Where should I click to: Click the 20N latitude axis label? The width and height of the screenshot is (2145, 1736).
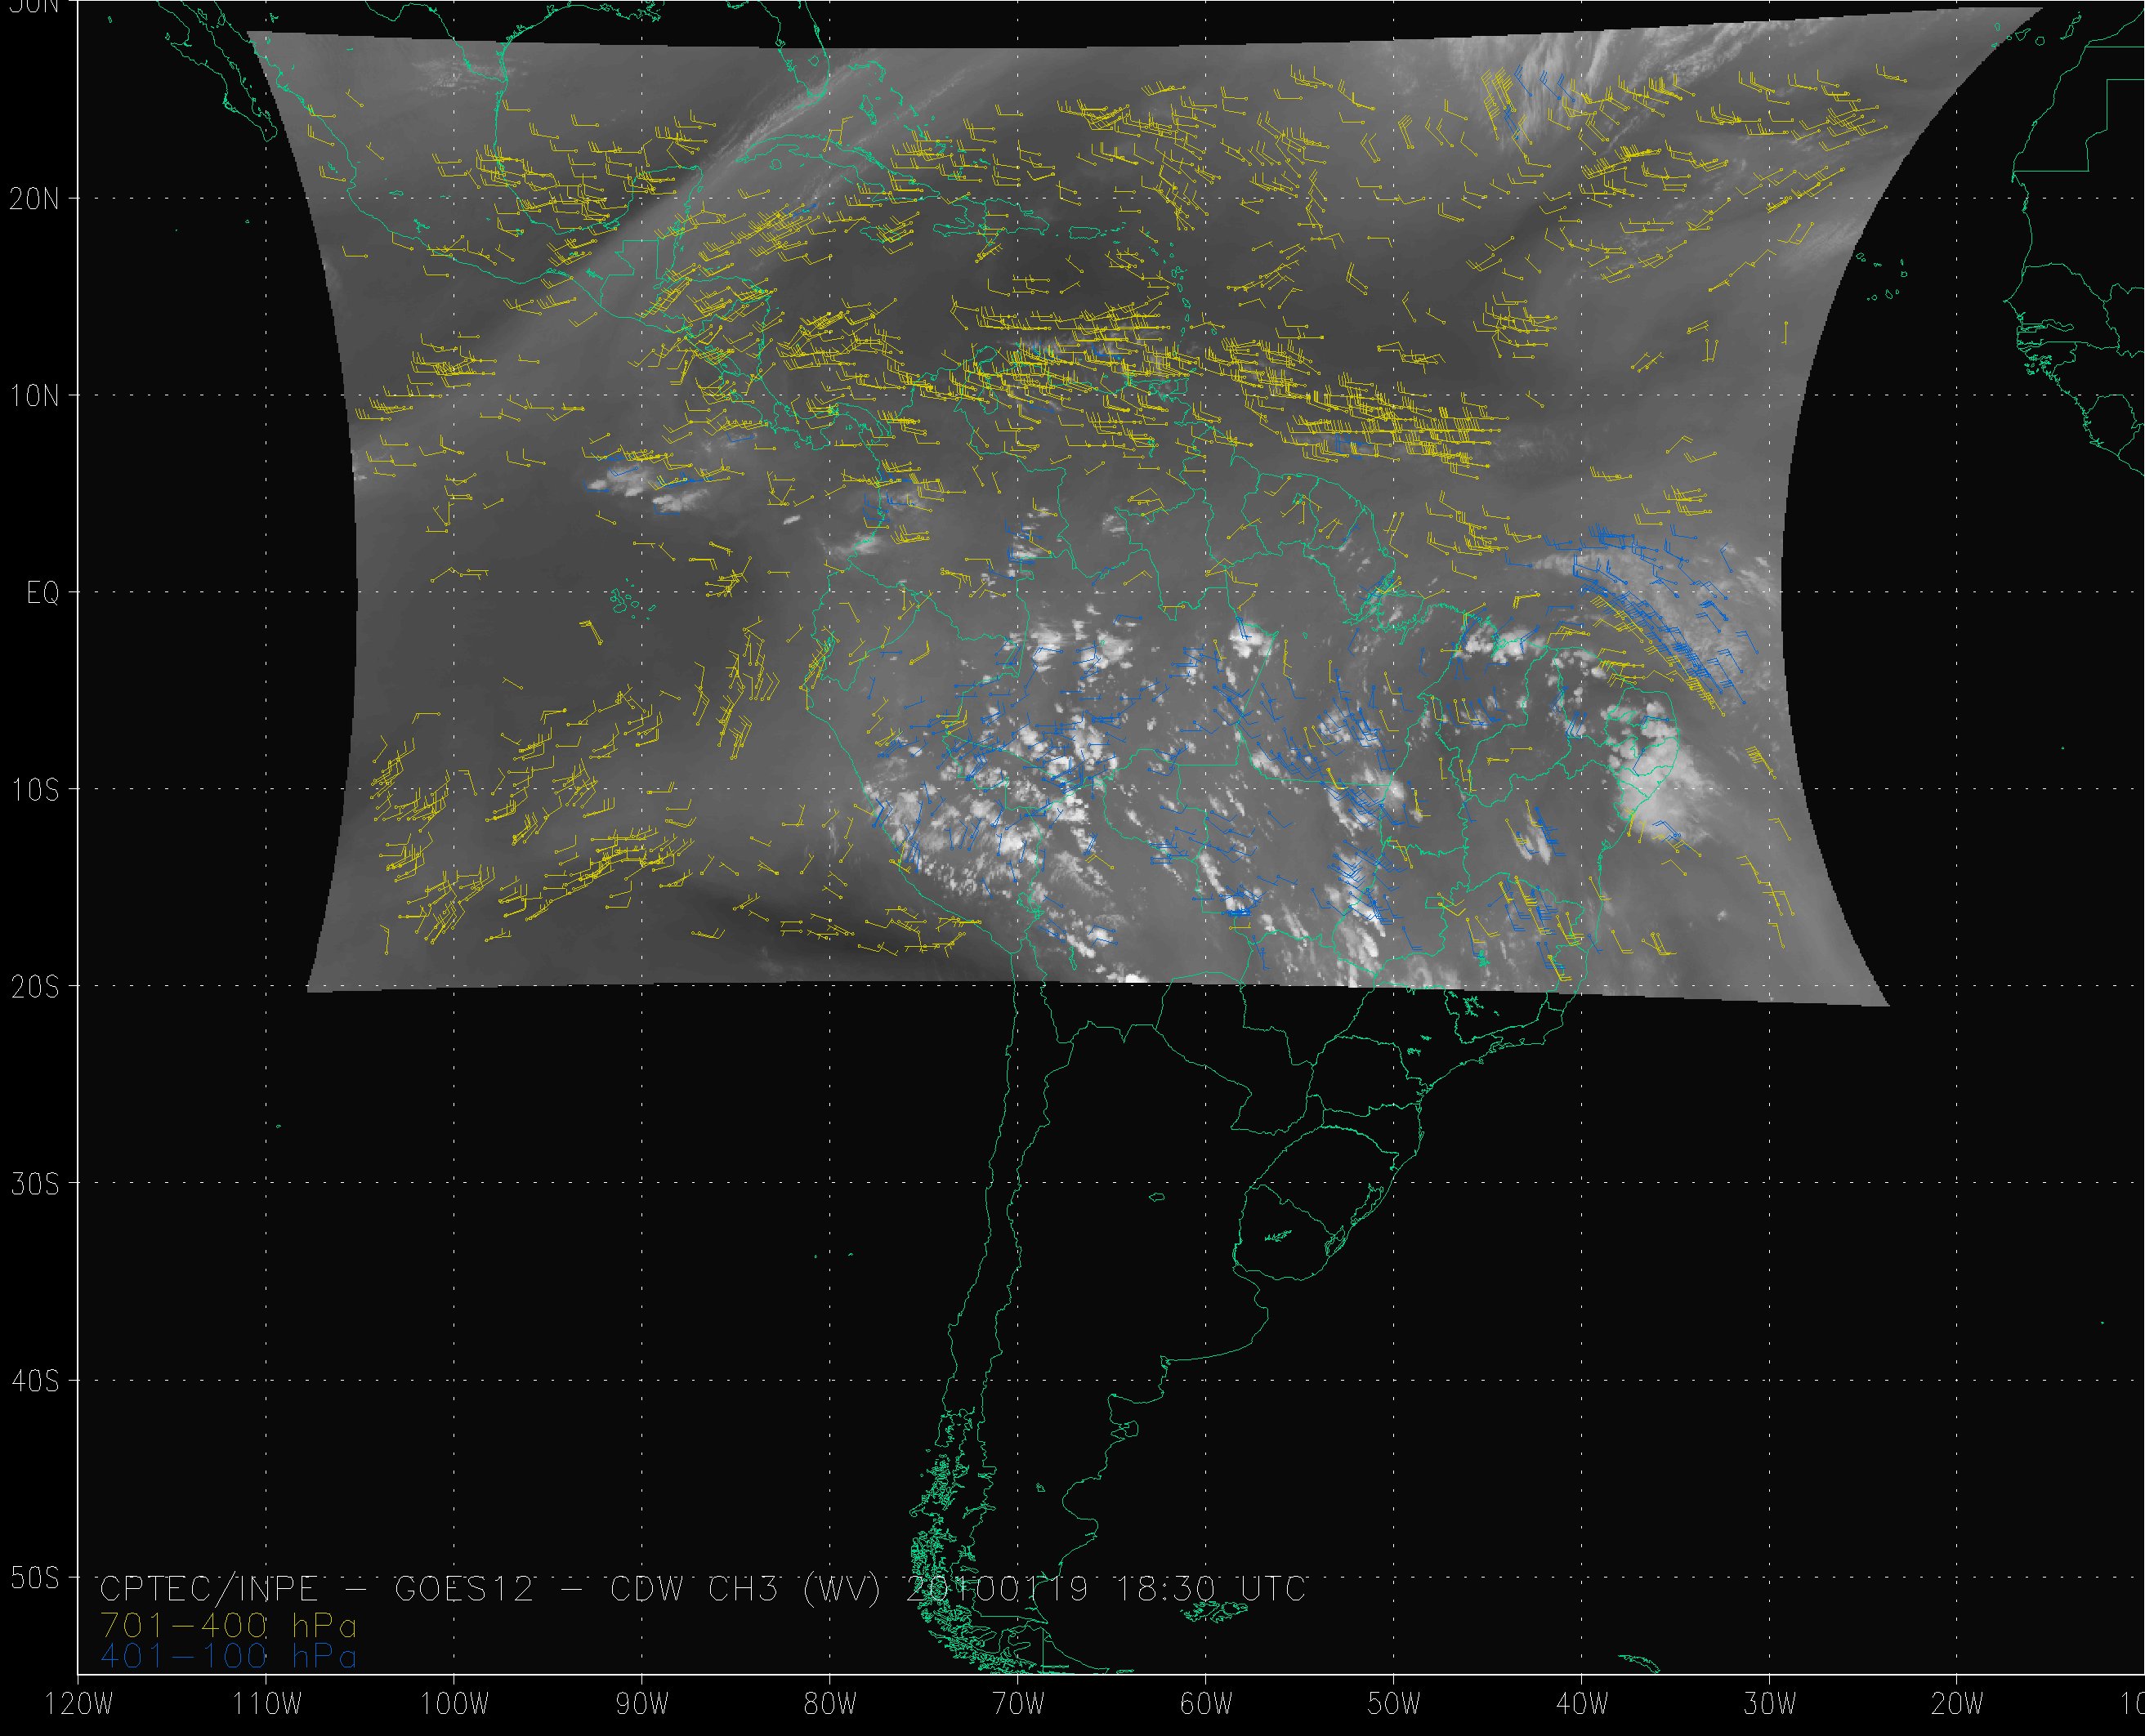click(x=35, y=199)
